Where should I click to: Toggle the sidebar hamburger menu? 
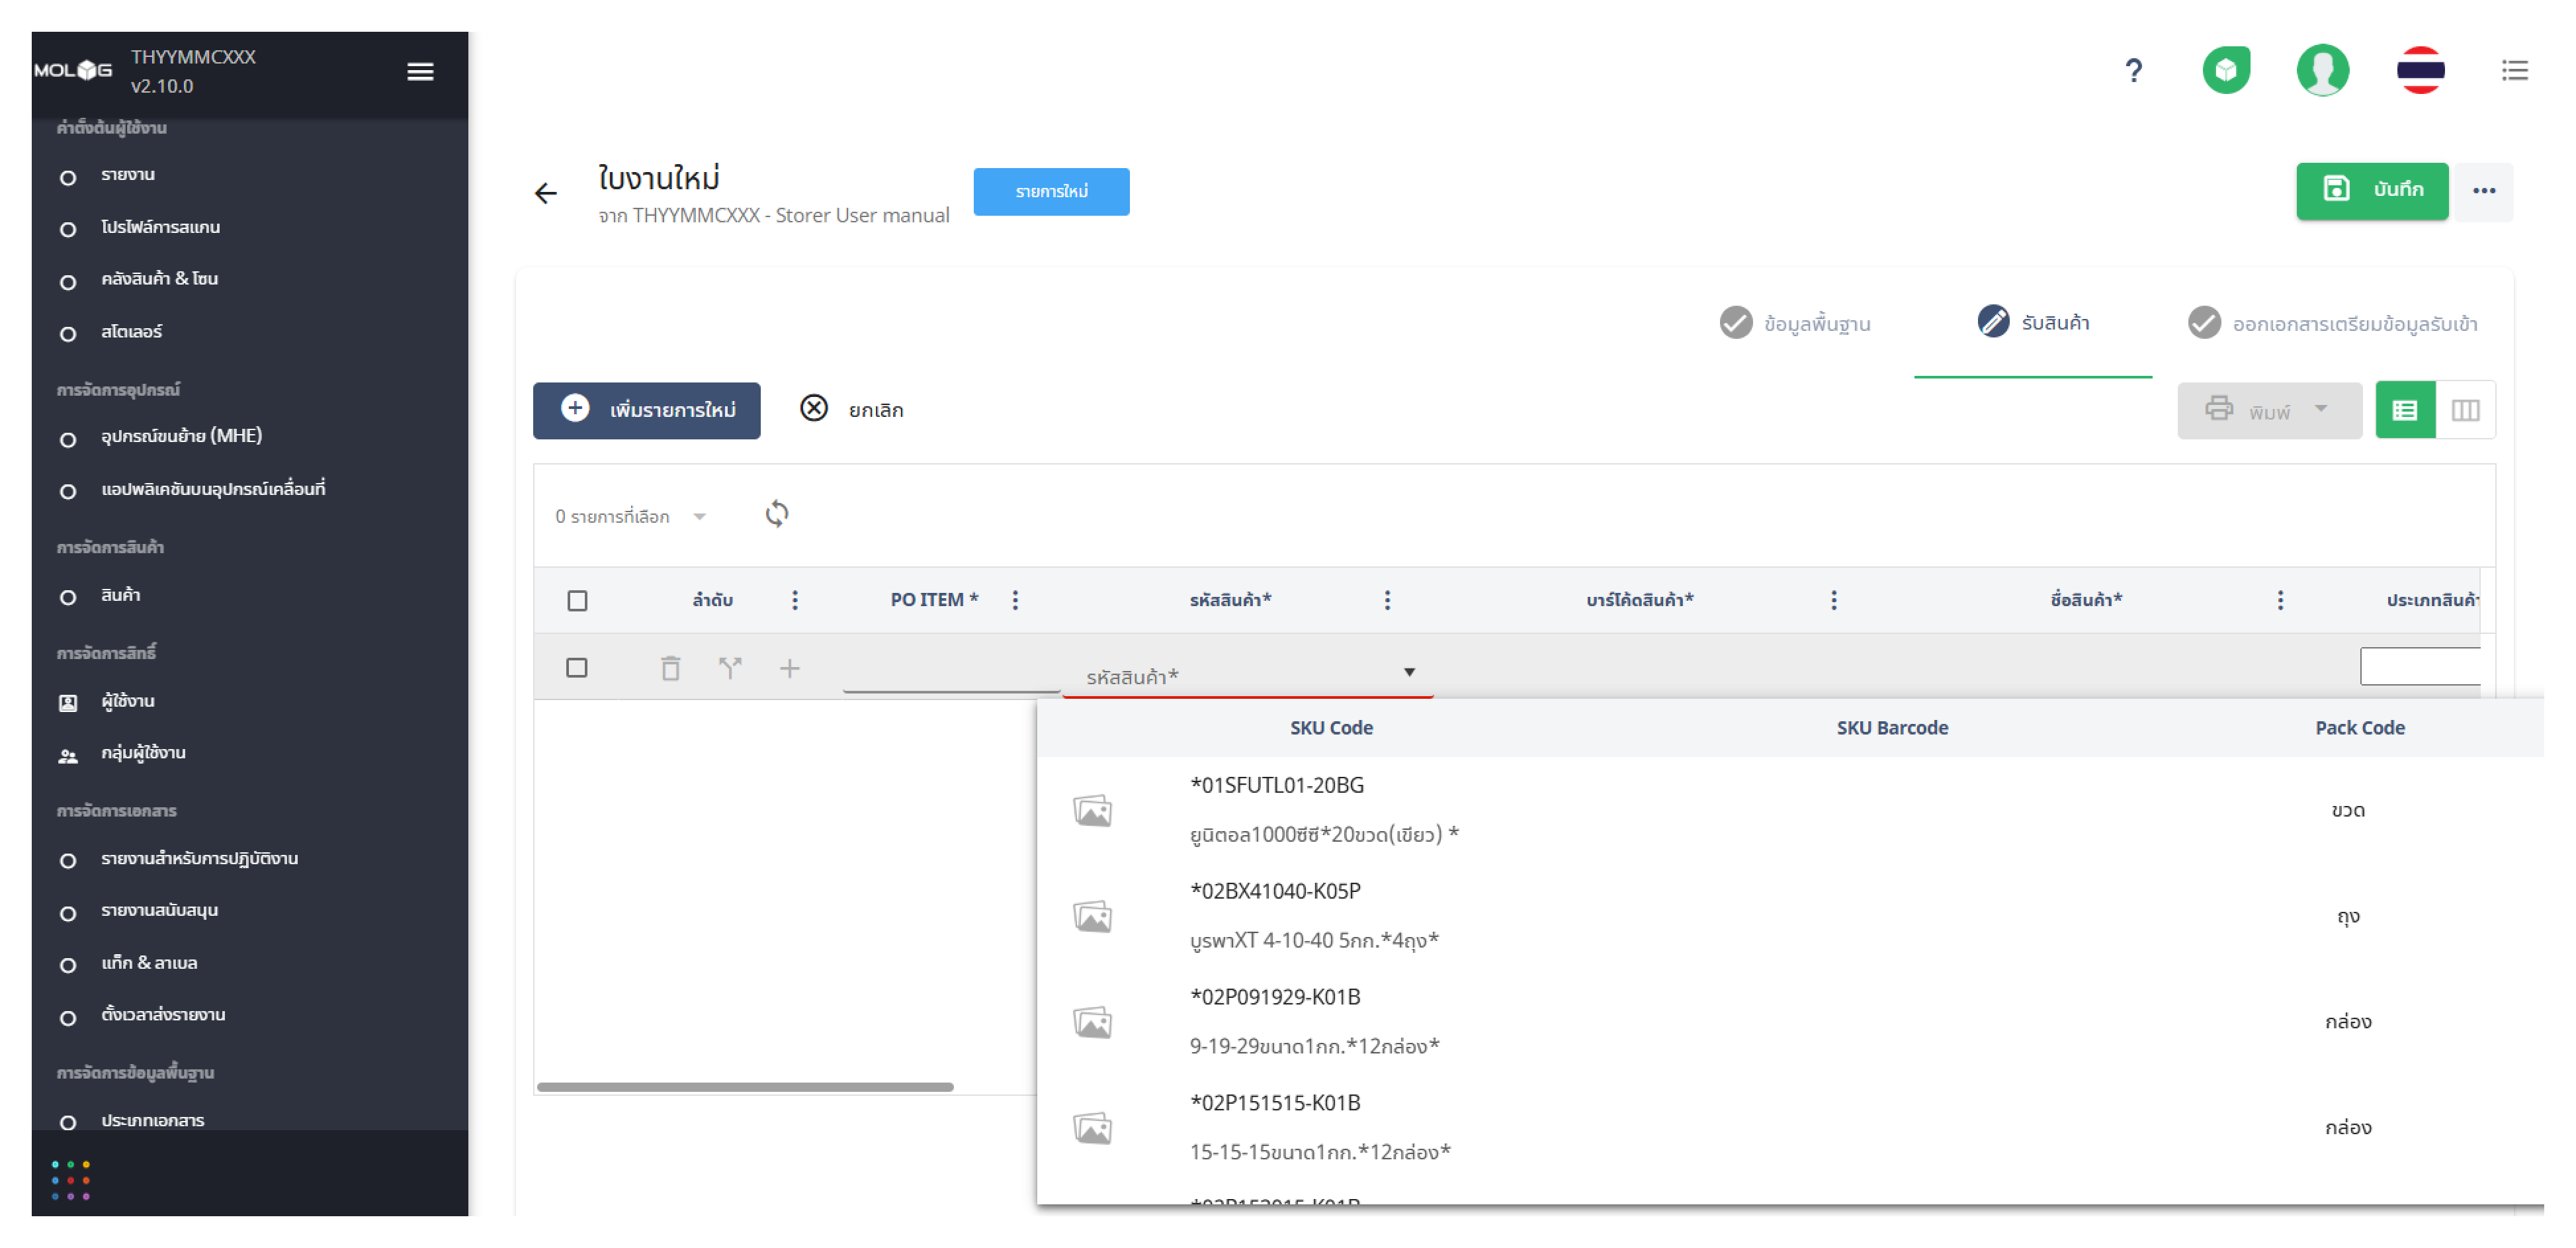click(420, 71)
